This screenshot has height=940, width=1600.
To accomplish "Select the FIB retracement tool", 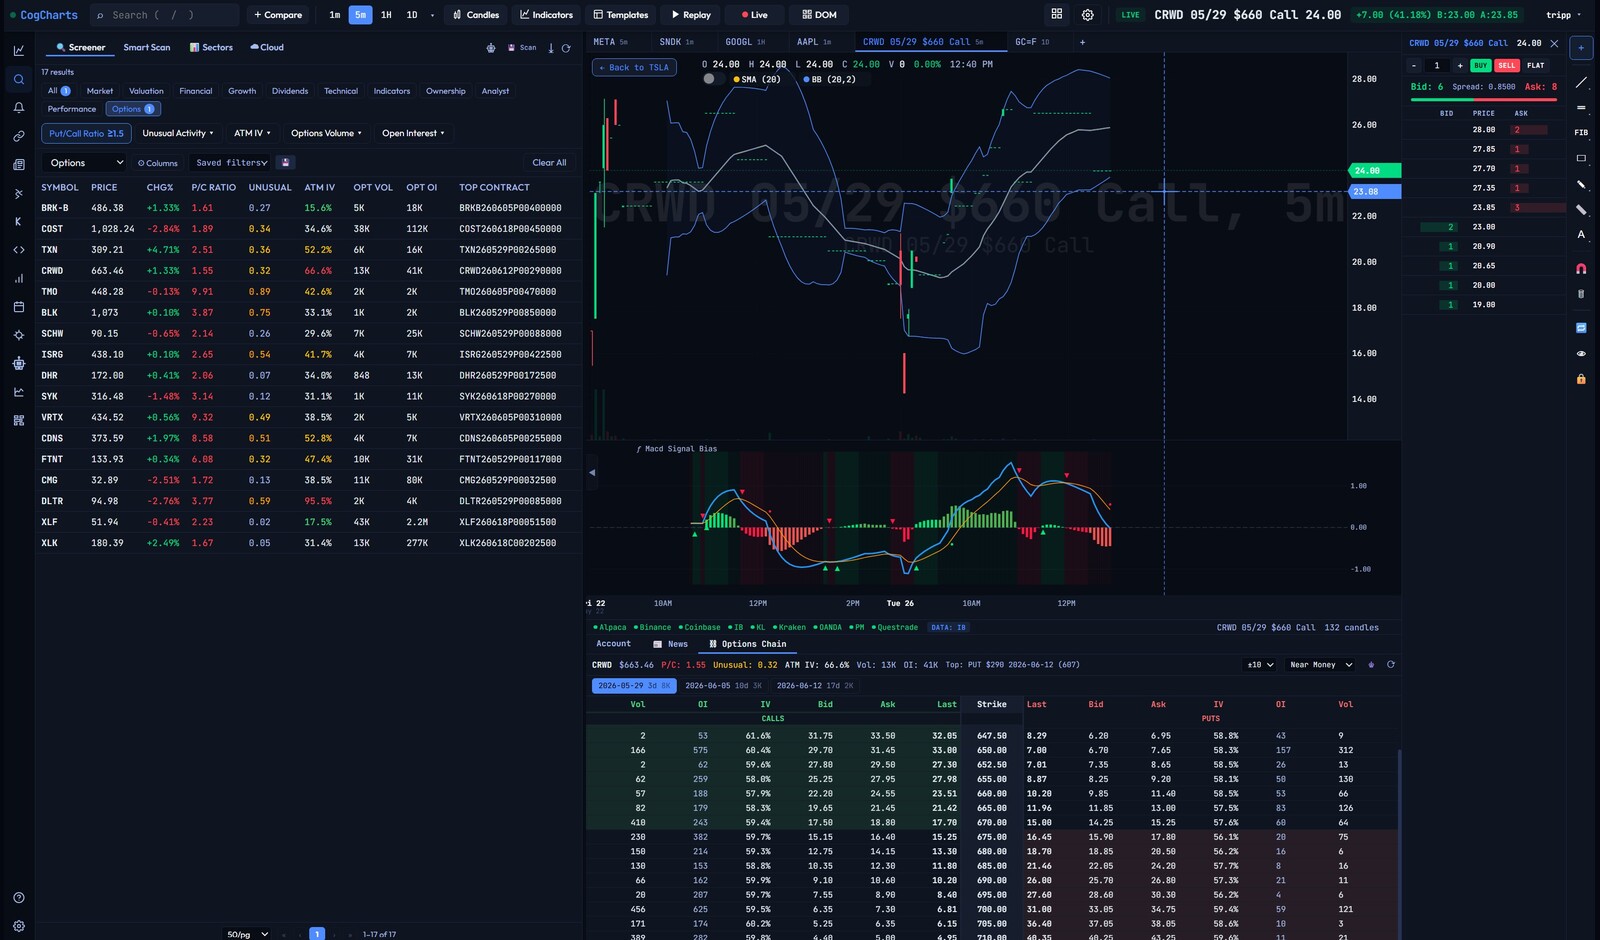I will click(x=1581, y=132).
